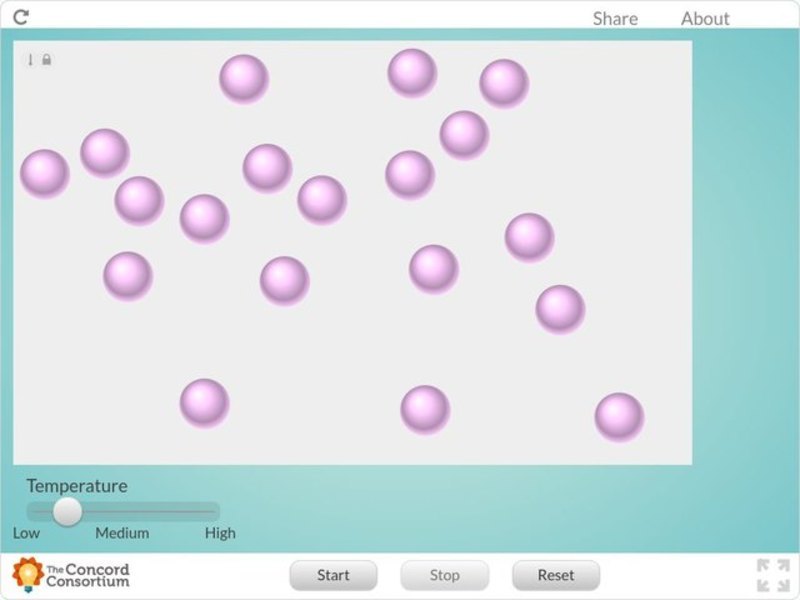The height and width of the screenshot is (600, 800).
Task: Select the High temperature label
Action: tap(219, 533)
